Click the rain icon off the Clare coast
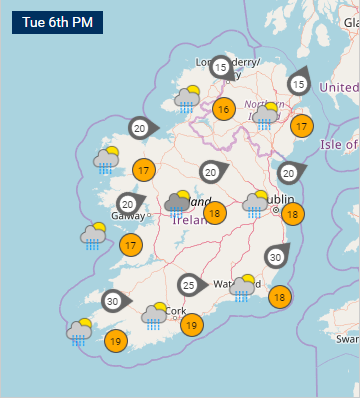This screenshot has width=360, height=399. coord(93,236)
